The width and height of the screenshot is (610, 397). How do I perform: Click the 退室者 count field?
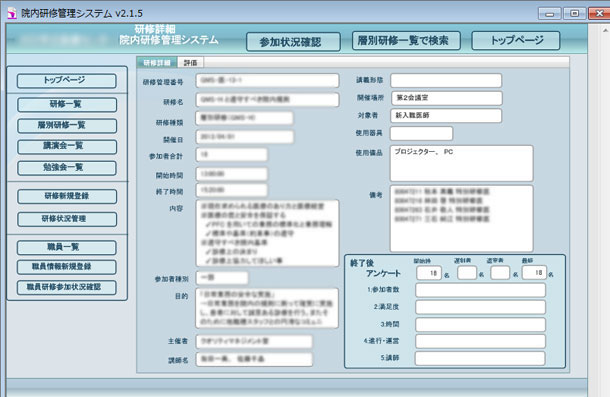pos(500,273)
